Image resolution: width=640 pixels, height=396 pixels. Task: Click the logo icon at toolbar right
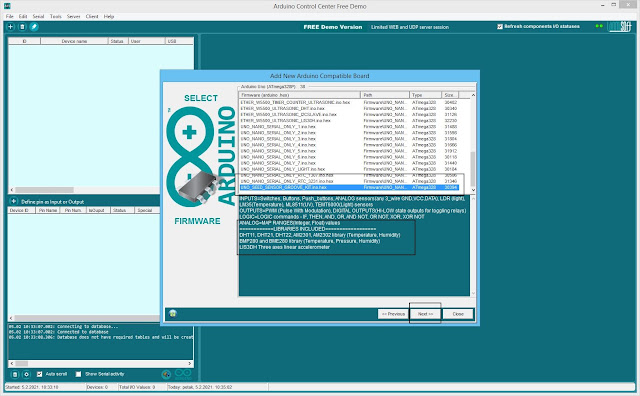pyautogui.click(x=619, y=27)
